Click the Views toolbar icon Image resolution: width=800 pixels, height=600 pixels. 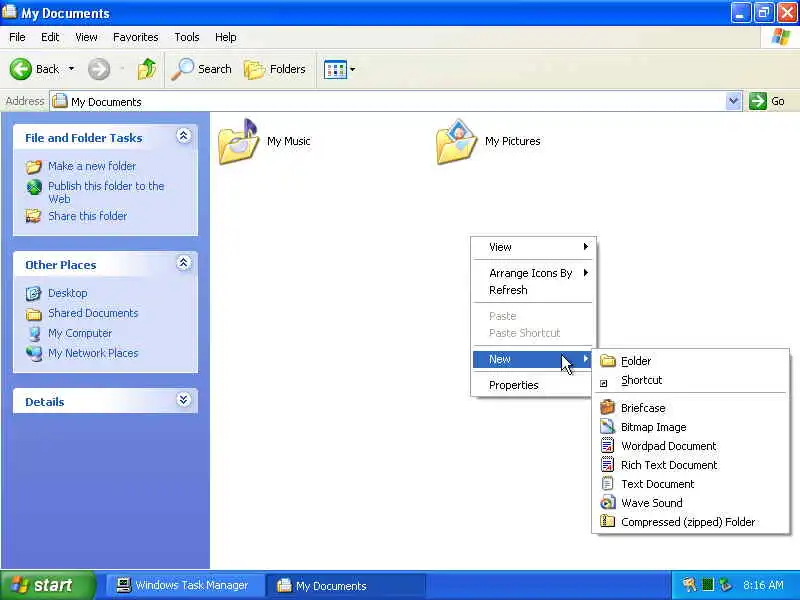335,69
